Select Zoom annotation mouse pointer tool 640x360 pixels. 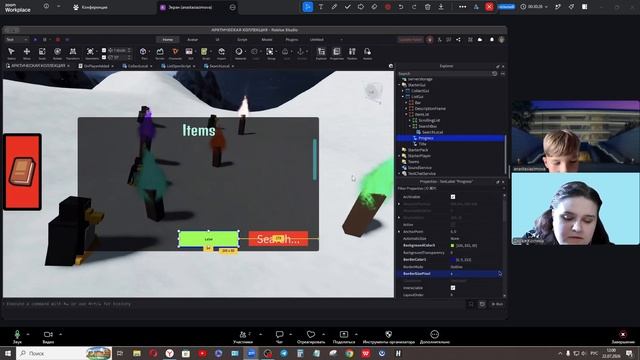(308, 7)
